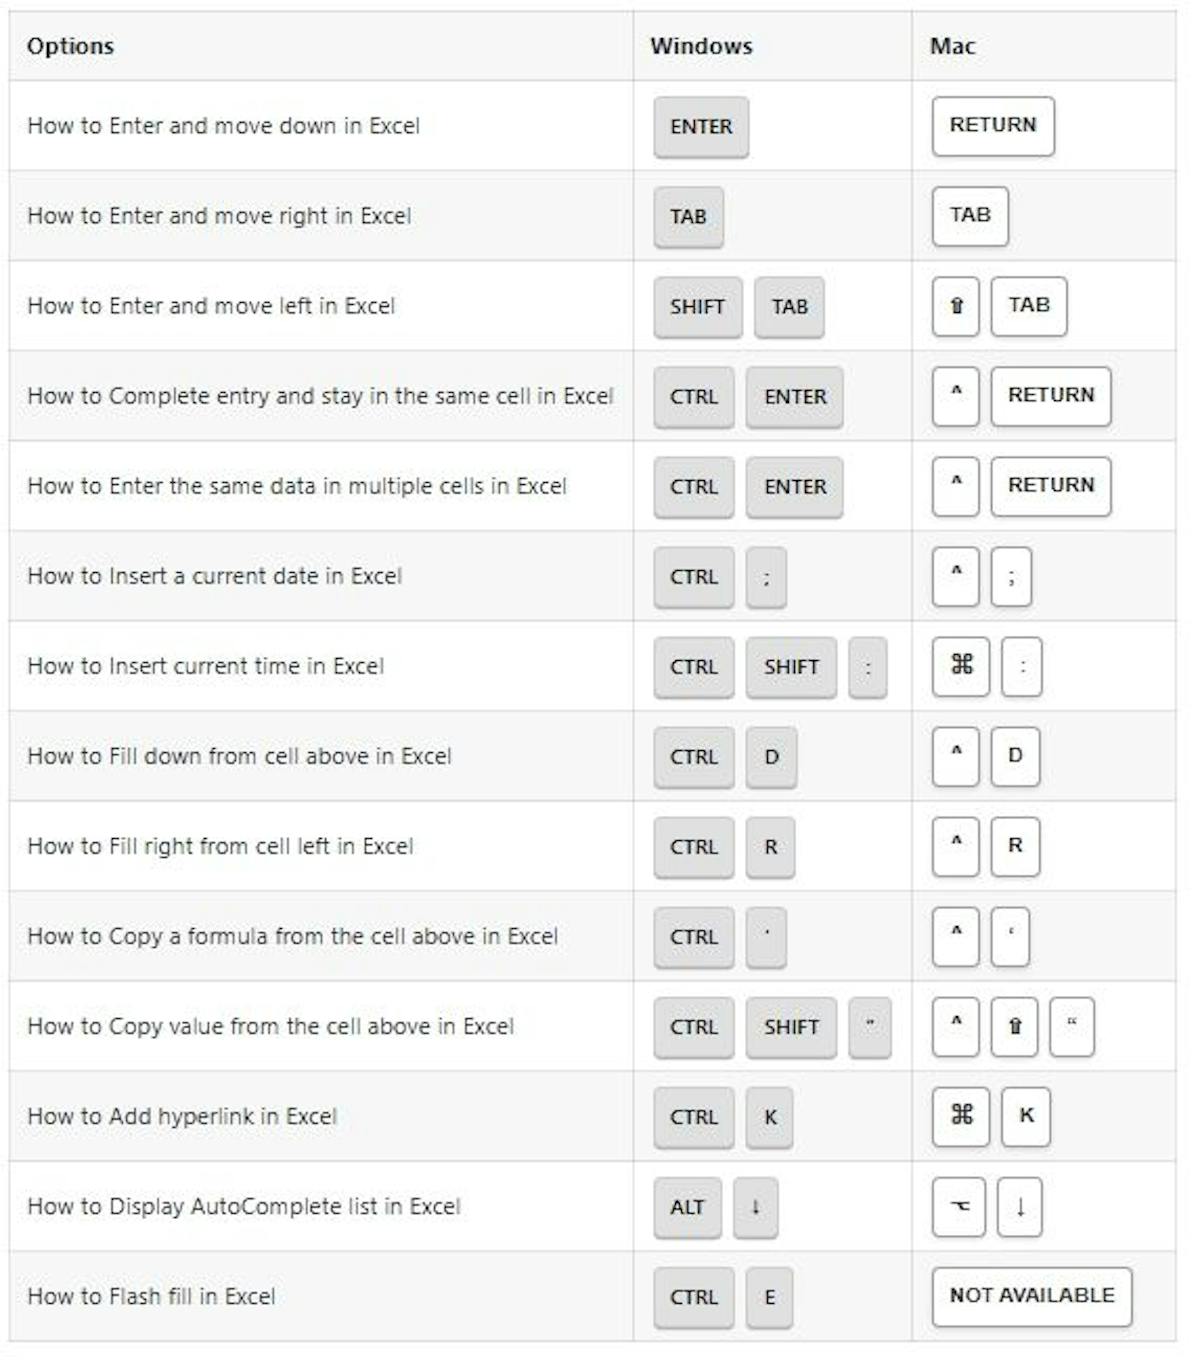Click Windows ENTER key in Enter and move down row
Viewport: 1200px width, 1361px height.
(701, 127)
